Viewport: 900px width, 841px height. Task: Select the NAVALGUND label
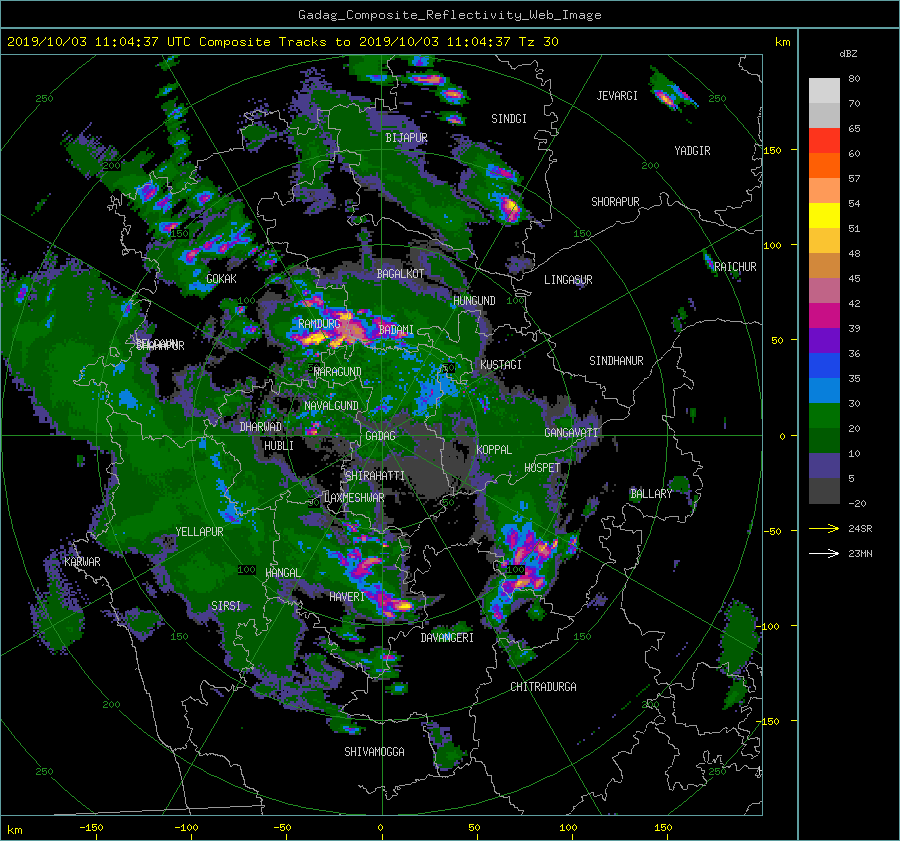(x=331, y=406)
